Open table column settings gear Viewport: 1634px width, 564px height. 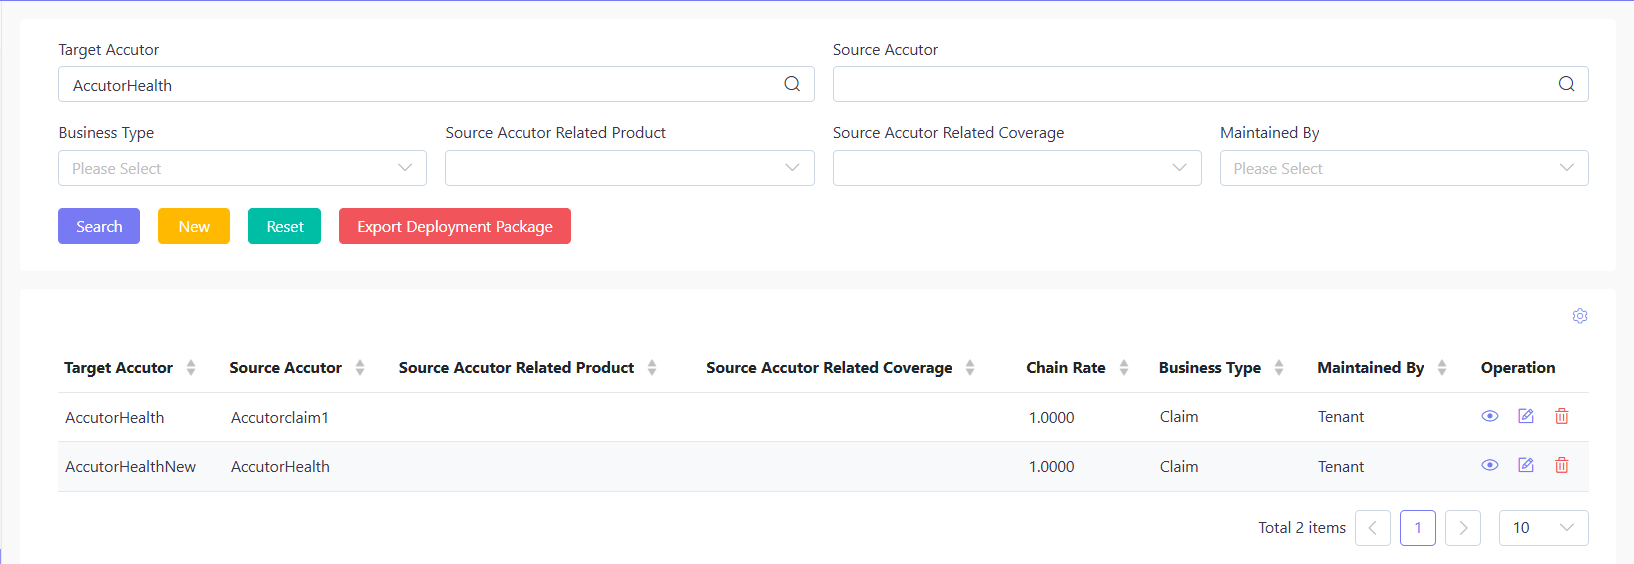click(1580, 316)
